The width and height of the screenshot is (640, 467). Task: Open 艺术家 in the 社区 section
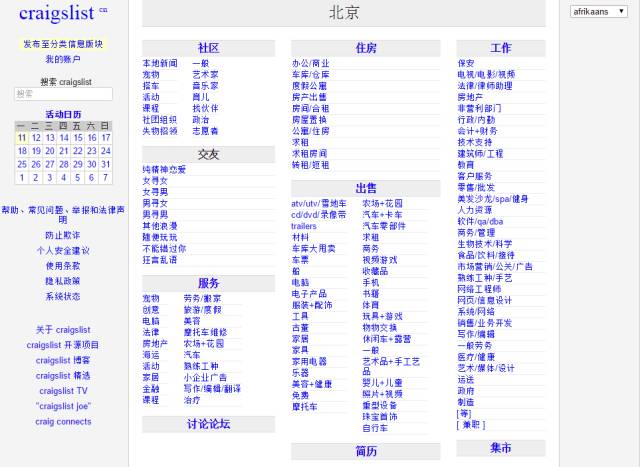[x=205, y=75]
